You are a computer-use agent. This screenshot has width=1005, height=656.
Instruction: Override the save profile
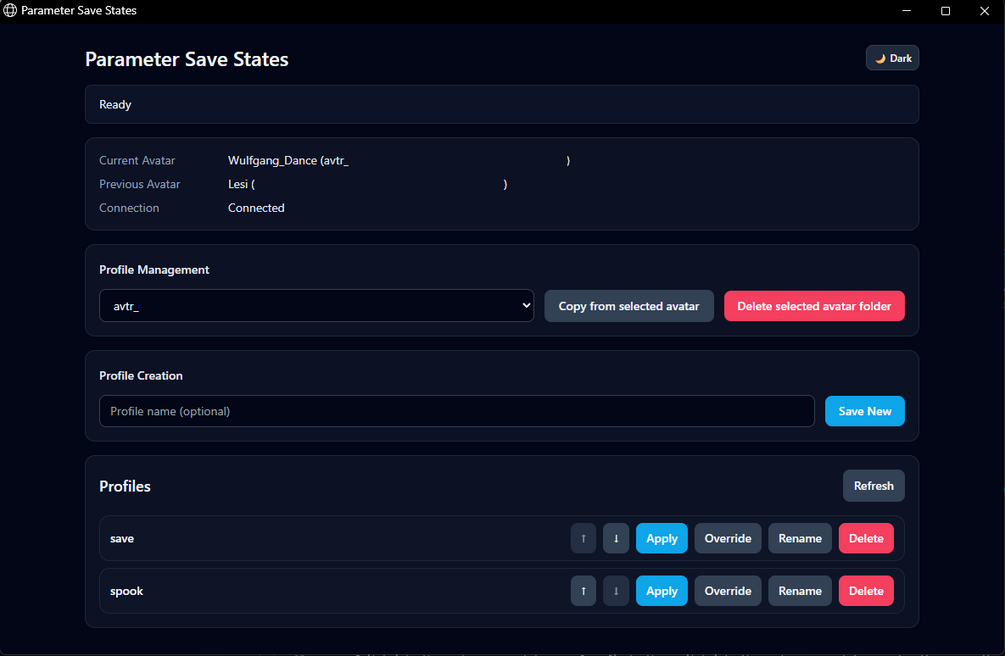(727, 538)
